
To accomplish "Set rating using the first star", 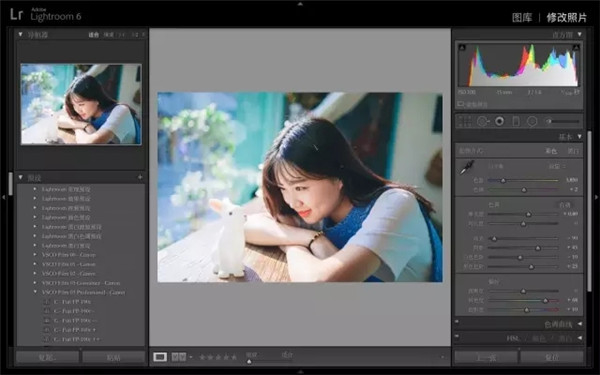I will 202,357.
